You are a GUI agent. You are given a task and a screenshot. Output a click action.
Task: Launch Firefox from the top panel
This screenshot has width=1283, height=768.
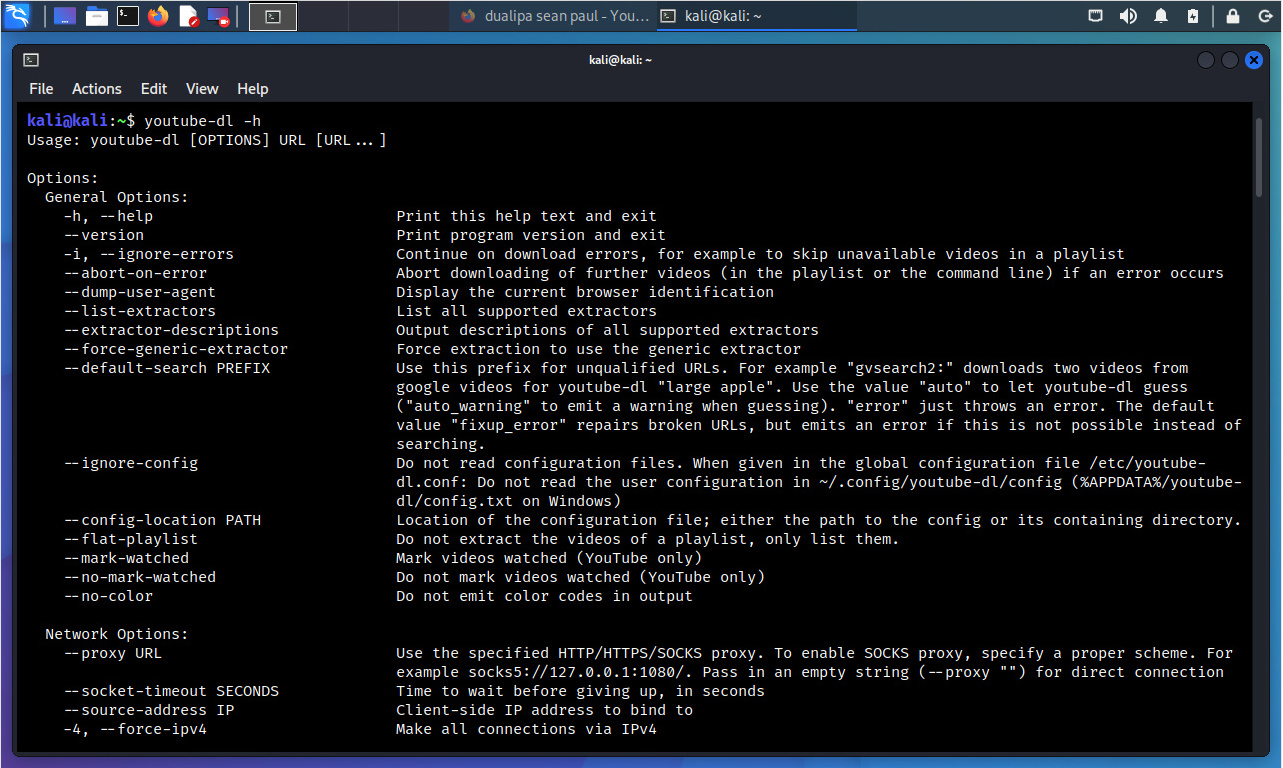pyautogui.click(x=158, y=16)
